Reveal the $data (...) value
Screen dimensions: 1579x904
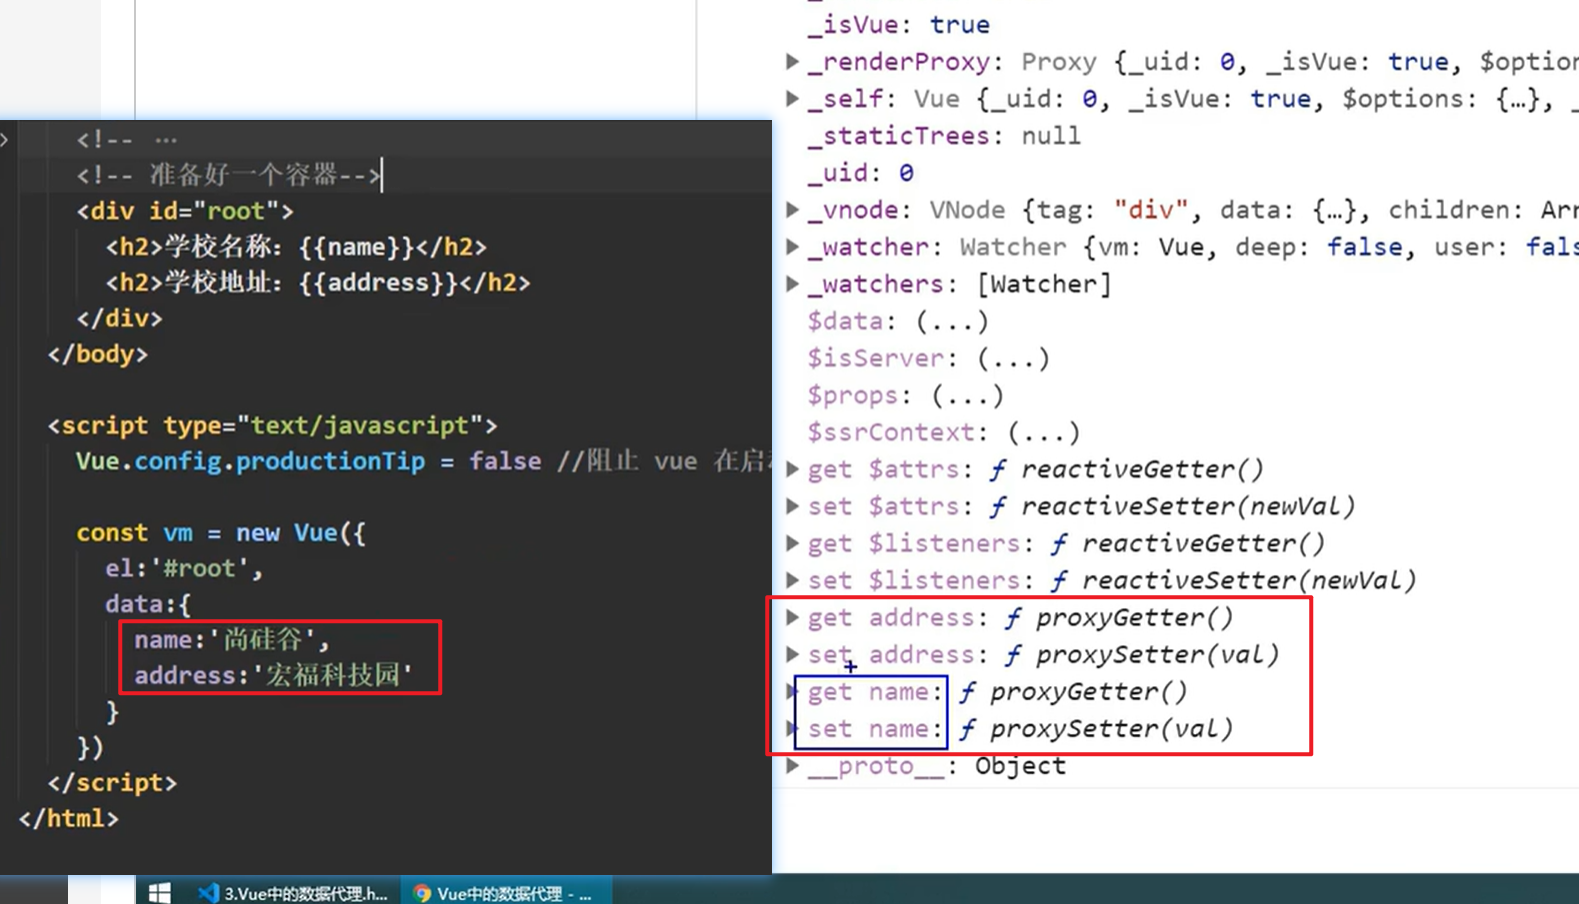[x=953, y=321]
